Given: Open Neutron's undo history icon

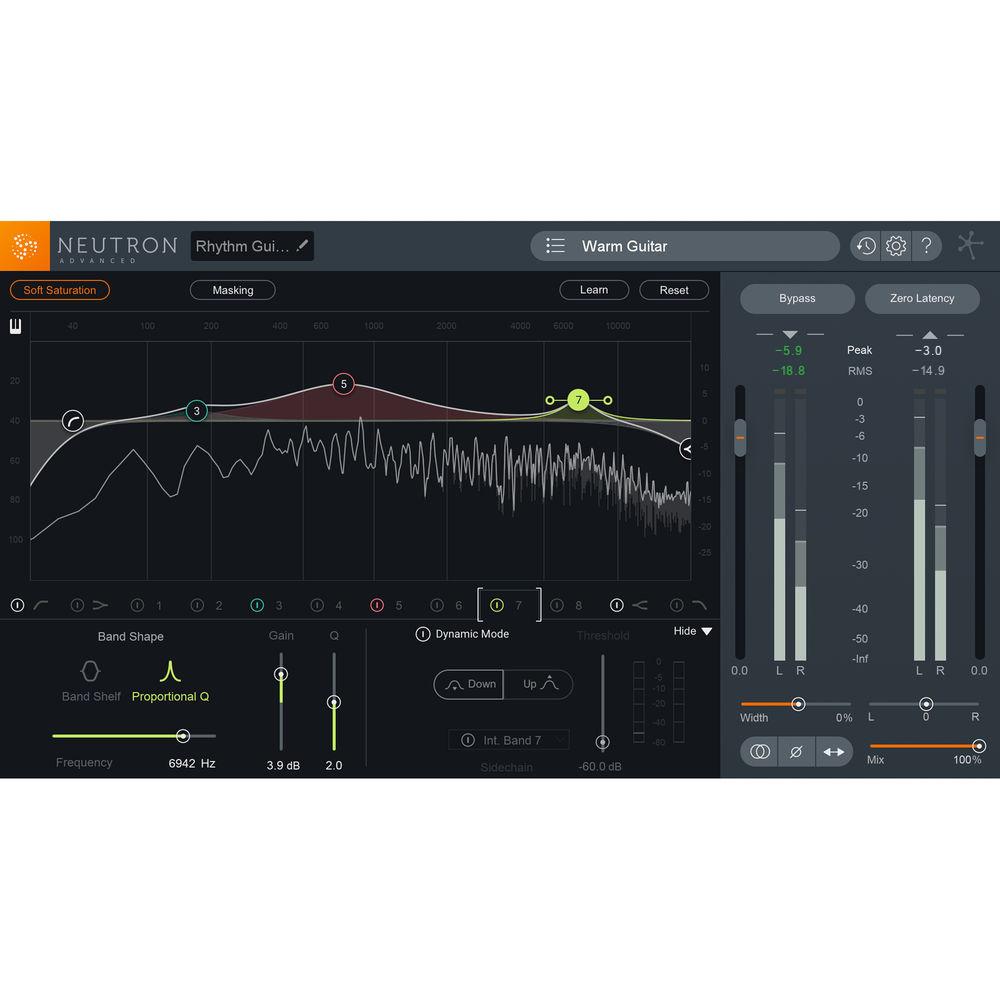Looking at the screenshot, I should coord(865,245).
